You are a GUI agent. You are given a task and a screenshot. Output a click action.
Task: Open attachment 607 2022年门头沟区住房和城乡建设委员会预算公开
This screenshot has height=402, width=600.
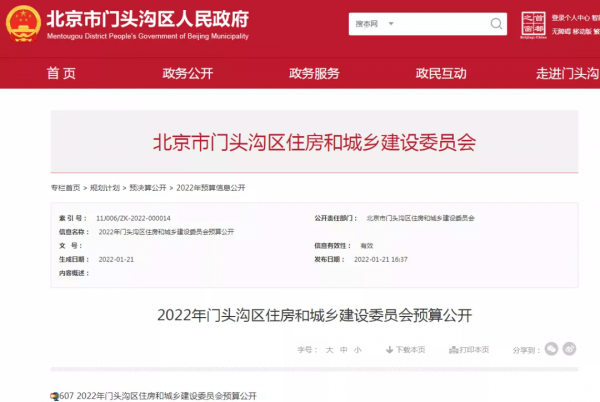tap(158, 396)
